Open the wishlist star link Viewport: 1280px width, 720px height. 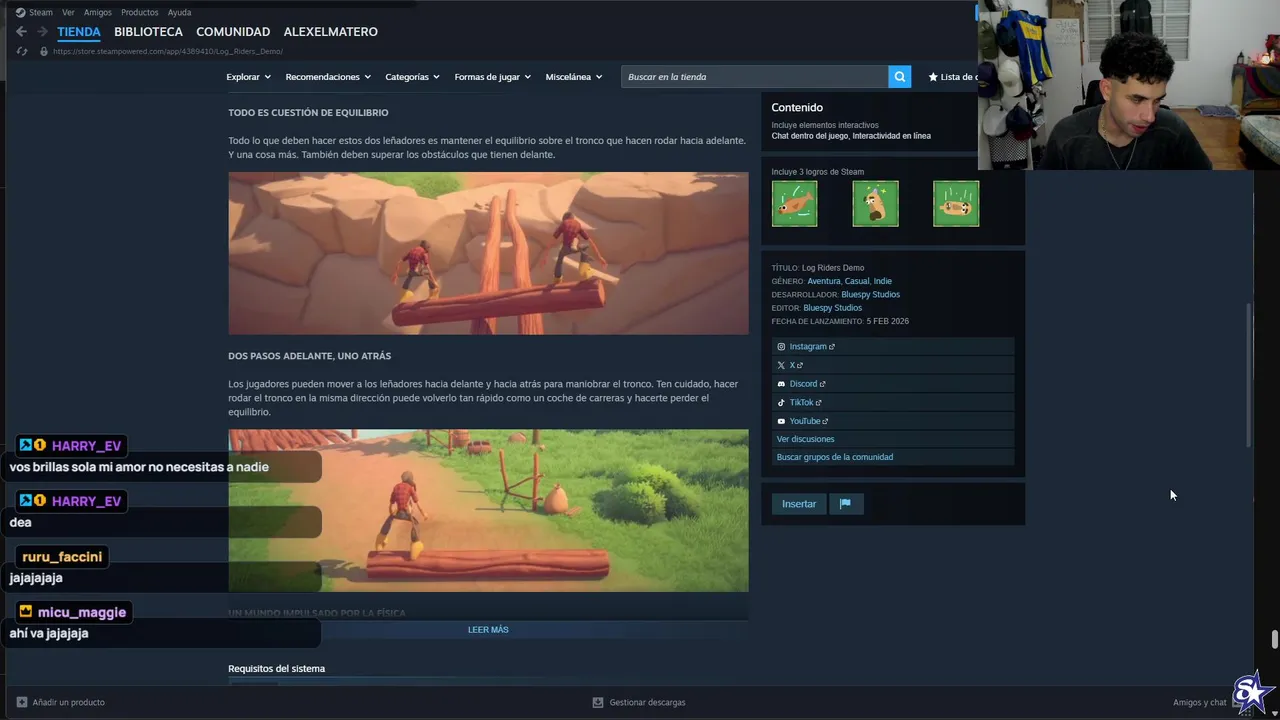952,77
